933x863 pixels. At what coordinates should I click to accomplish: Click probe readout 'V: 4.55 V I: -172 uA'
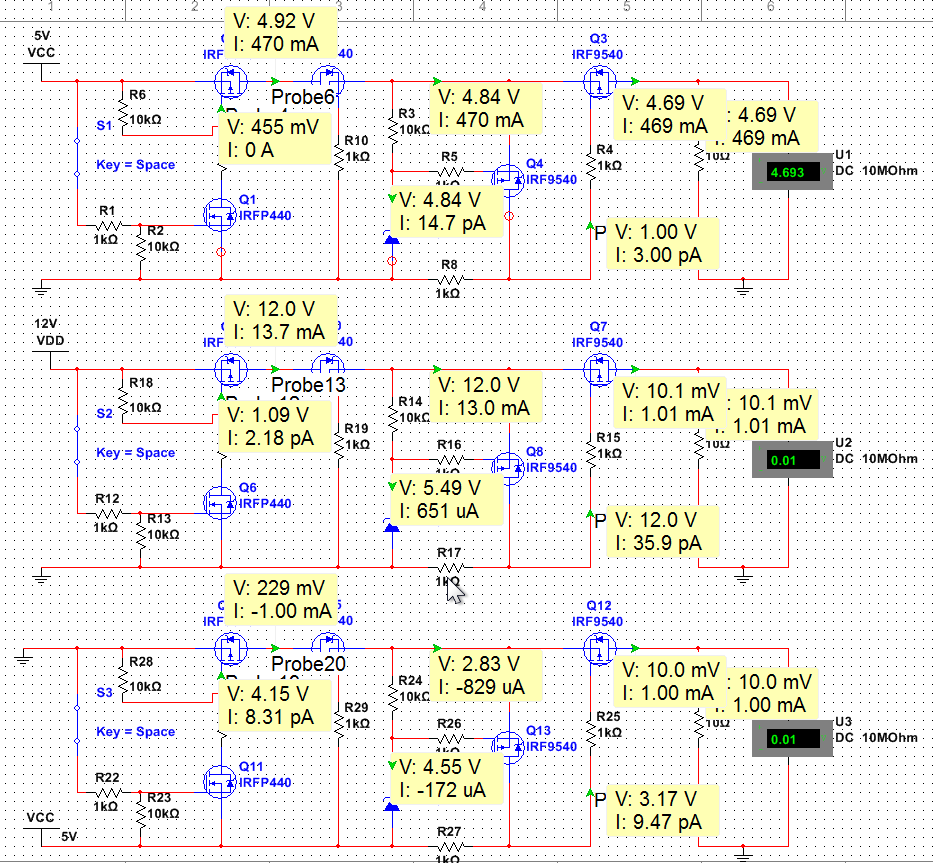[x=447, y=778]
